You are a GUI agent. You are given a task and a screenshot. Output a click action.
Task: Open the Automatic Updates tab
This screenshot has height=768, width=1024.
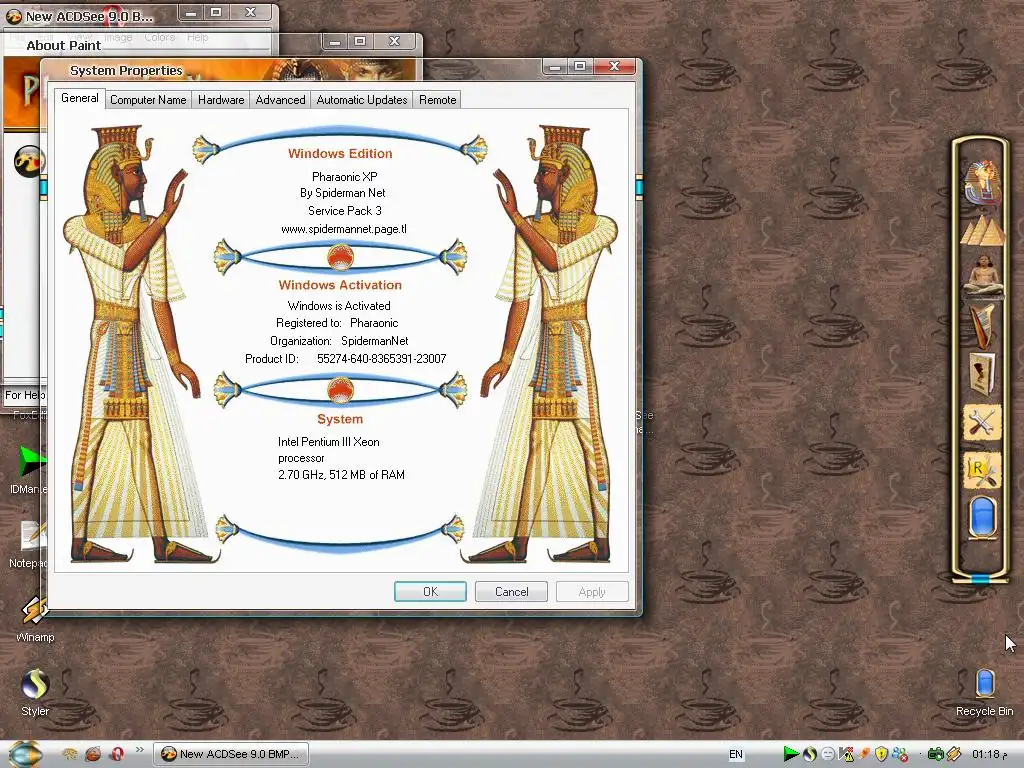pyautogui.click(x=362, y=100)
